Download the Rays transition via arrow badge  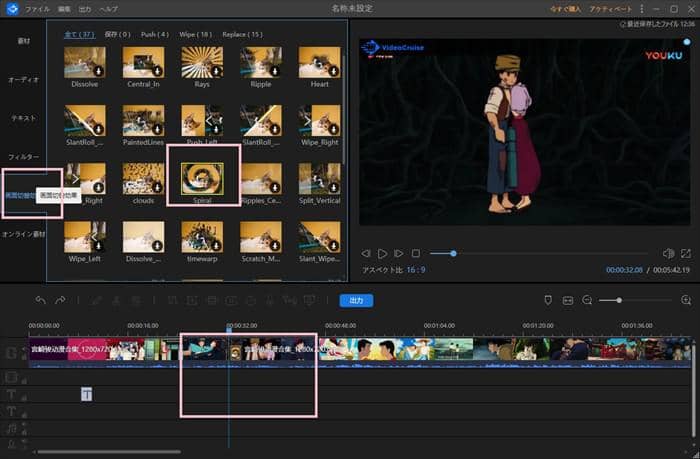point(216,71)
